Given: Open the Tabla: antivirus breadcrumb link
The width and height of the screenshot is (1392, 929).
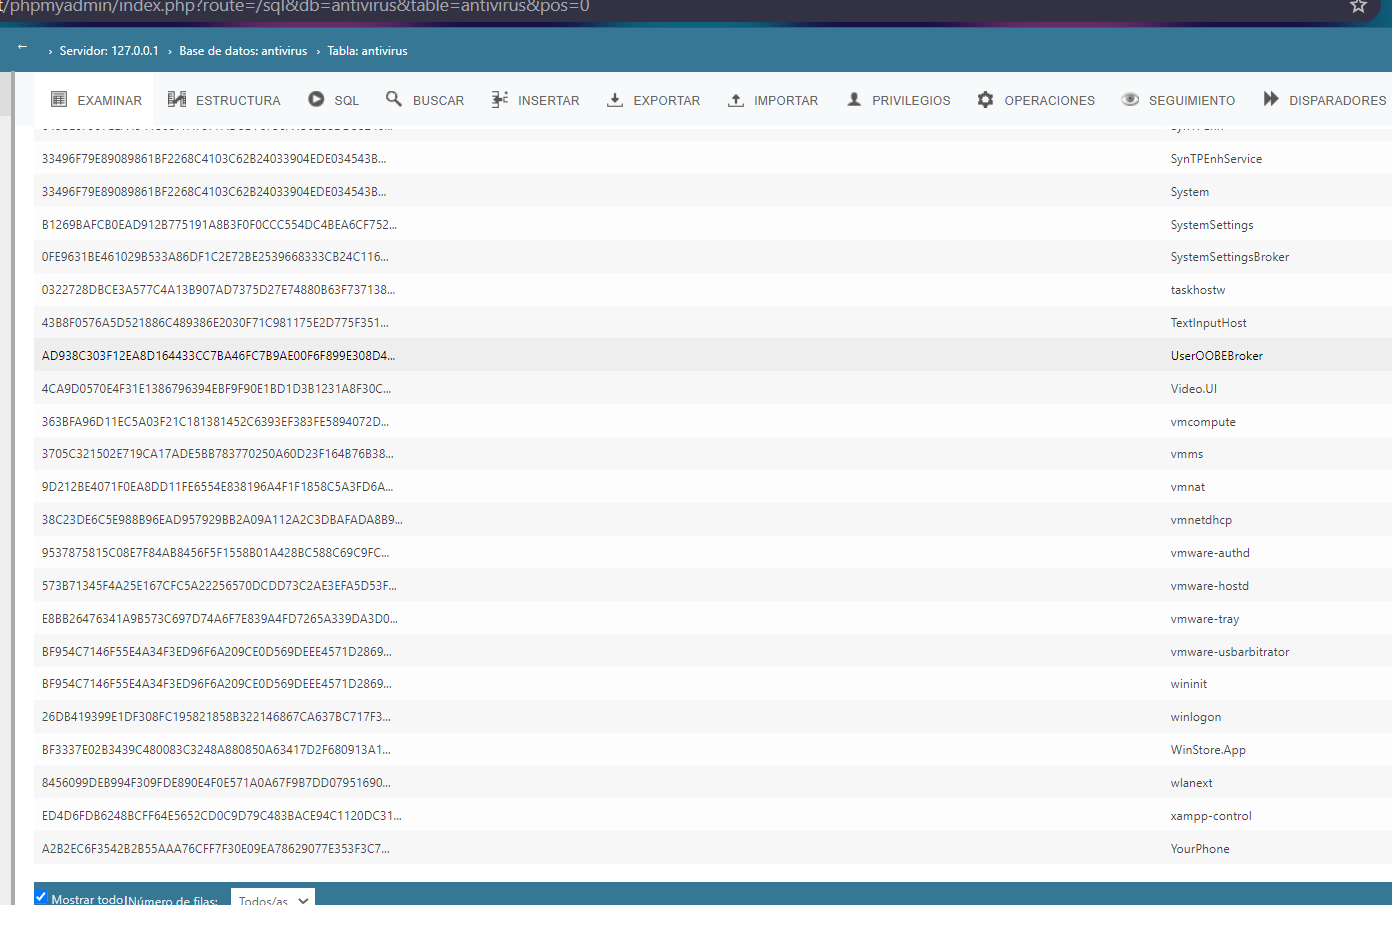Looking at the screenshot, I should pos(367,51).
